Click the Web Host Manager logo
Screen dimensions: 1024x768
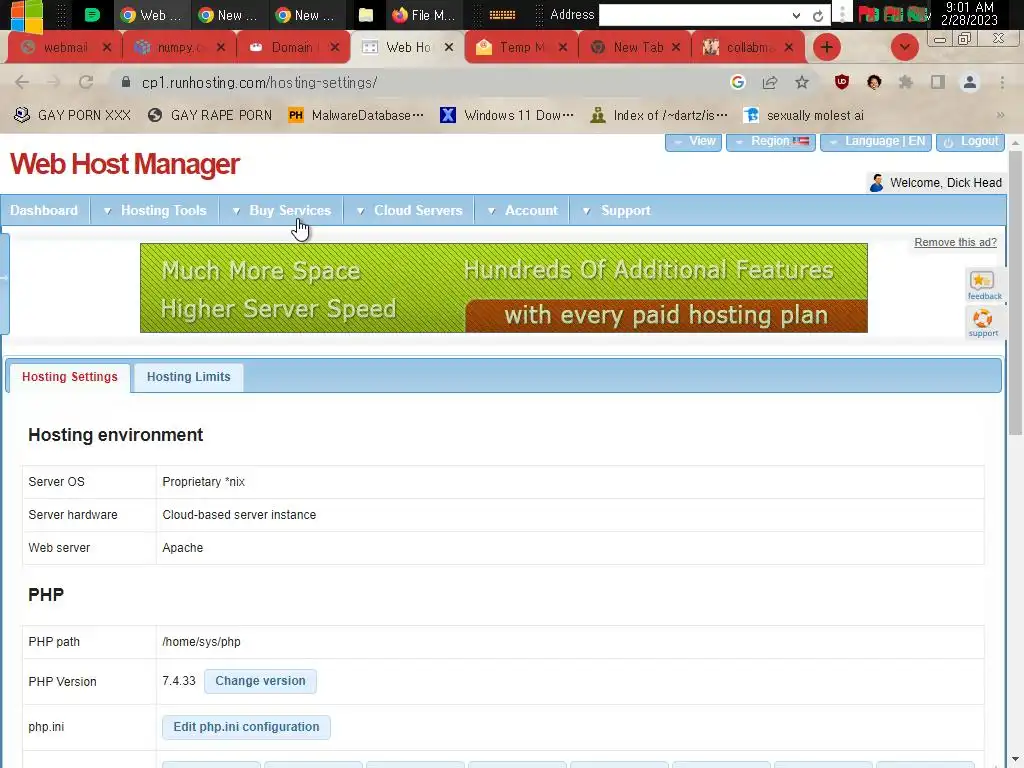pyautogui.click(x=125, y=164)
